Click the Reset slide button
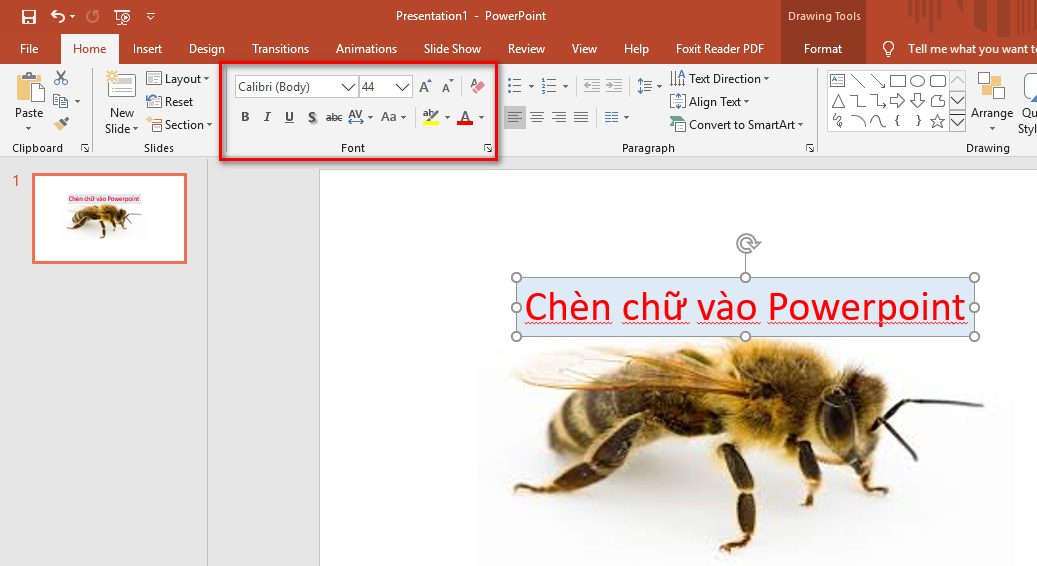 tap(171, 102)
